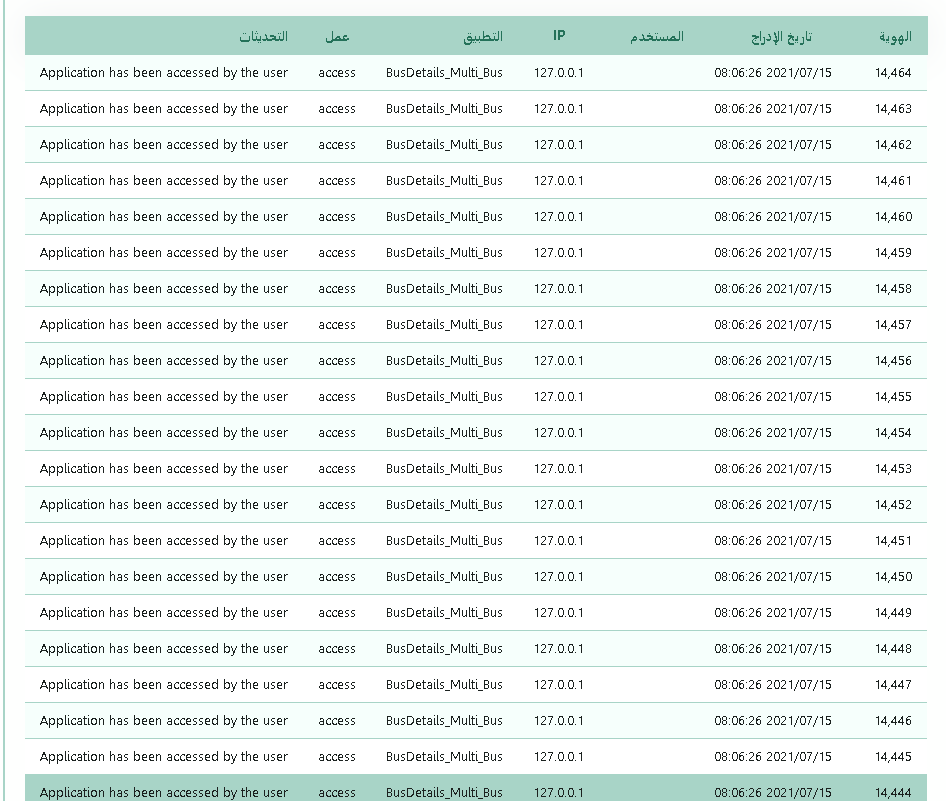Select ID cell 14,456
This screenshot has height=801, width=946.
click(x=894, y=361)
